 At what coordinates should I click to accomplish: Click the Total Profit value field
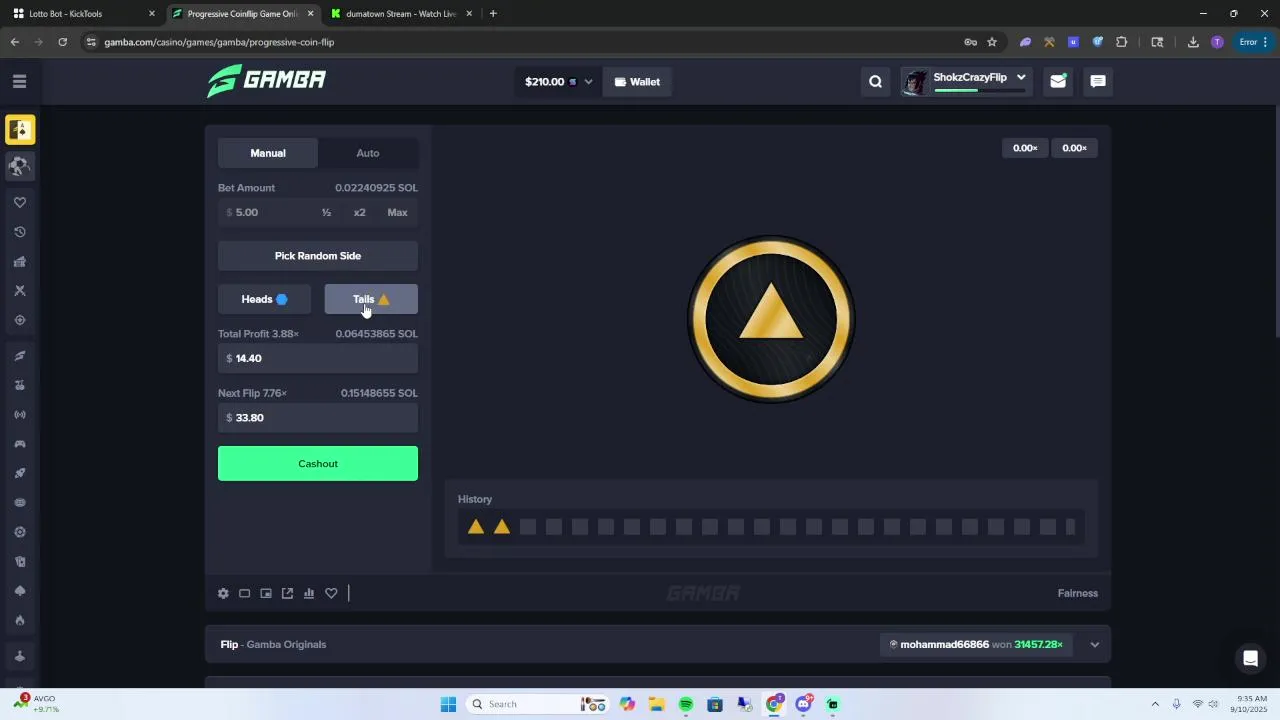click(x=318, y=358)
